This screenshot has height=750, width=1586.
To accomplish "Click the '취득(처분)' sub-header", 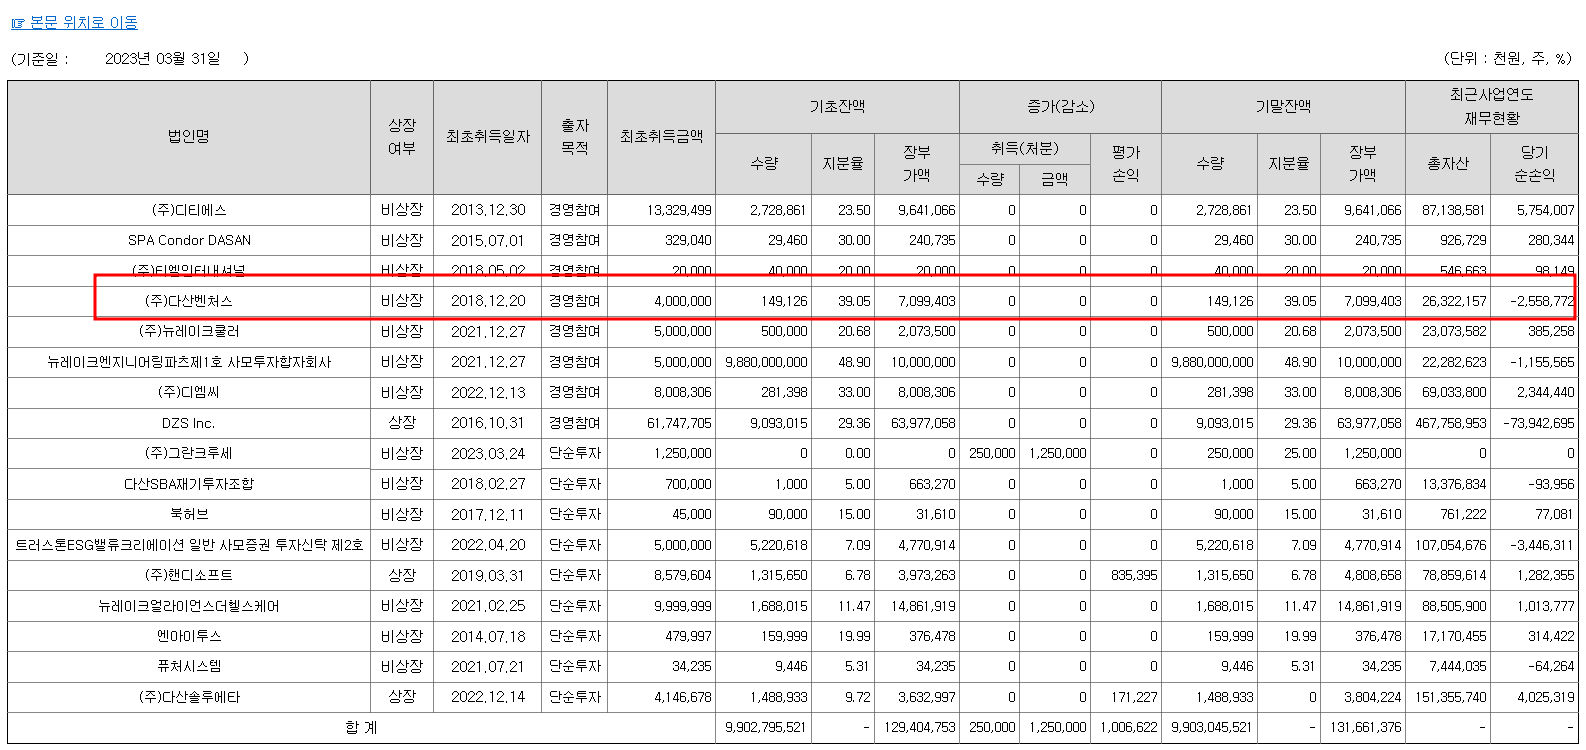I will (1024, 148).
